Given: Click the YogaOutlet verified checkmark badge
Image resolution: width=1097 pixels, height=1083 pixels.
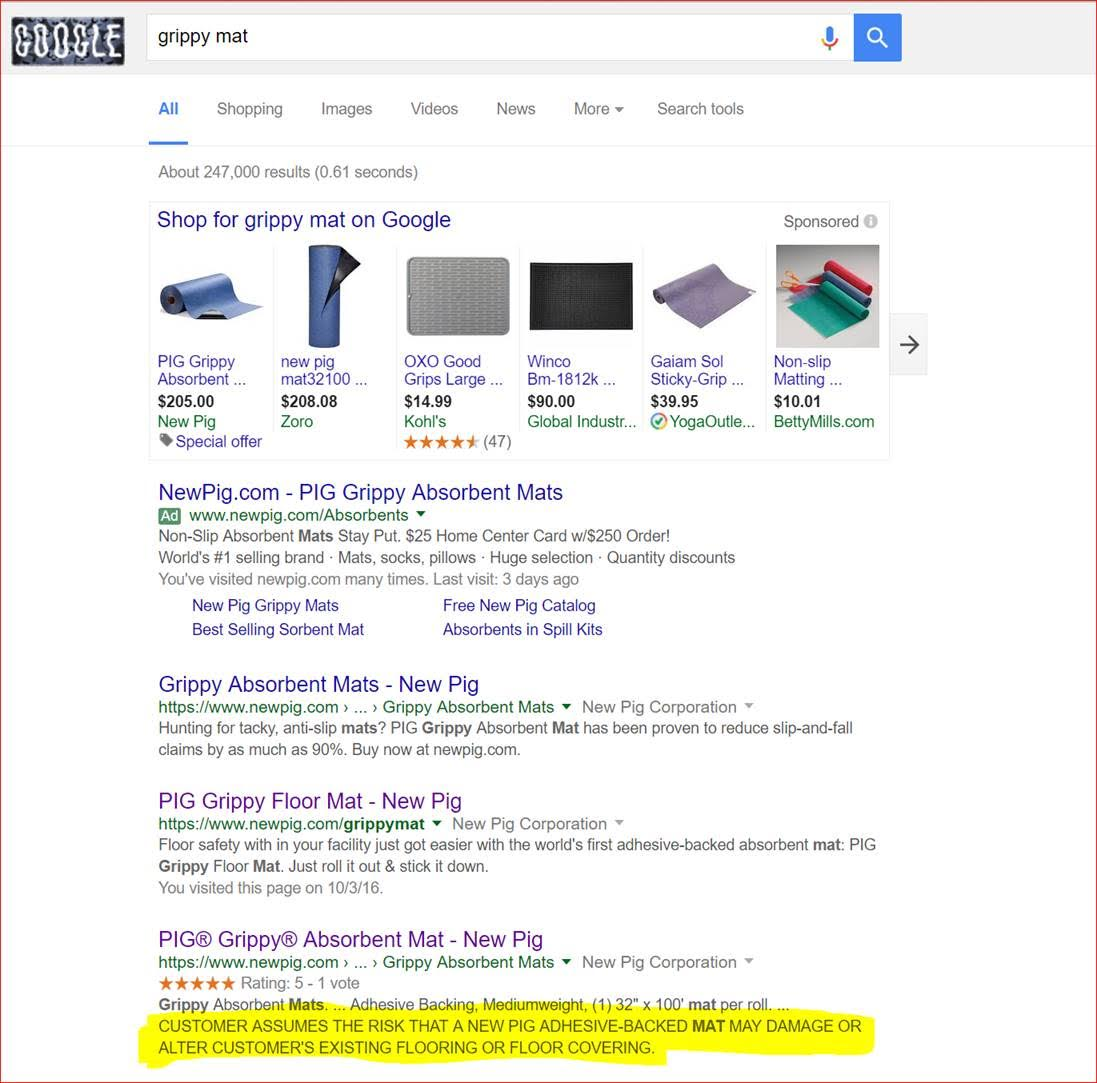Looking at the screenshot, I should point(658,422).
